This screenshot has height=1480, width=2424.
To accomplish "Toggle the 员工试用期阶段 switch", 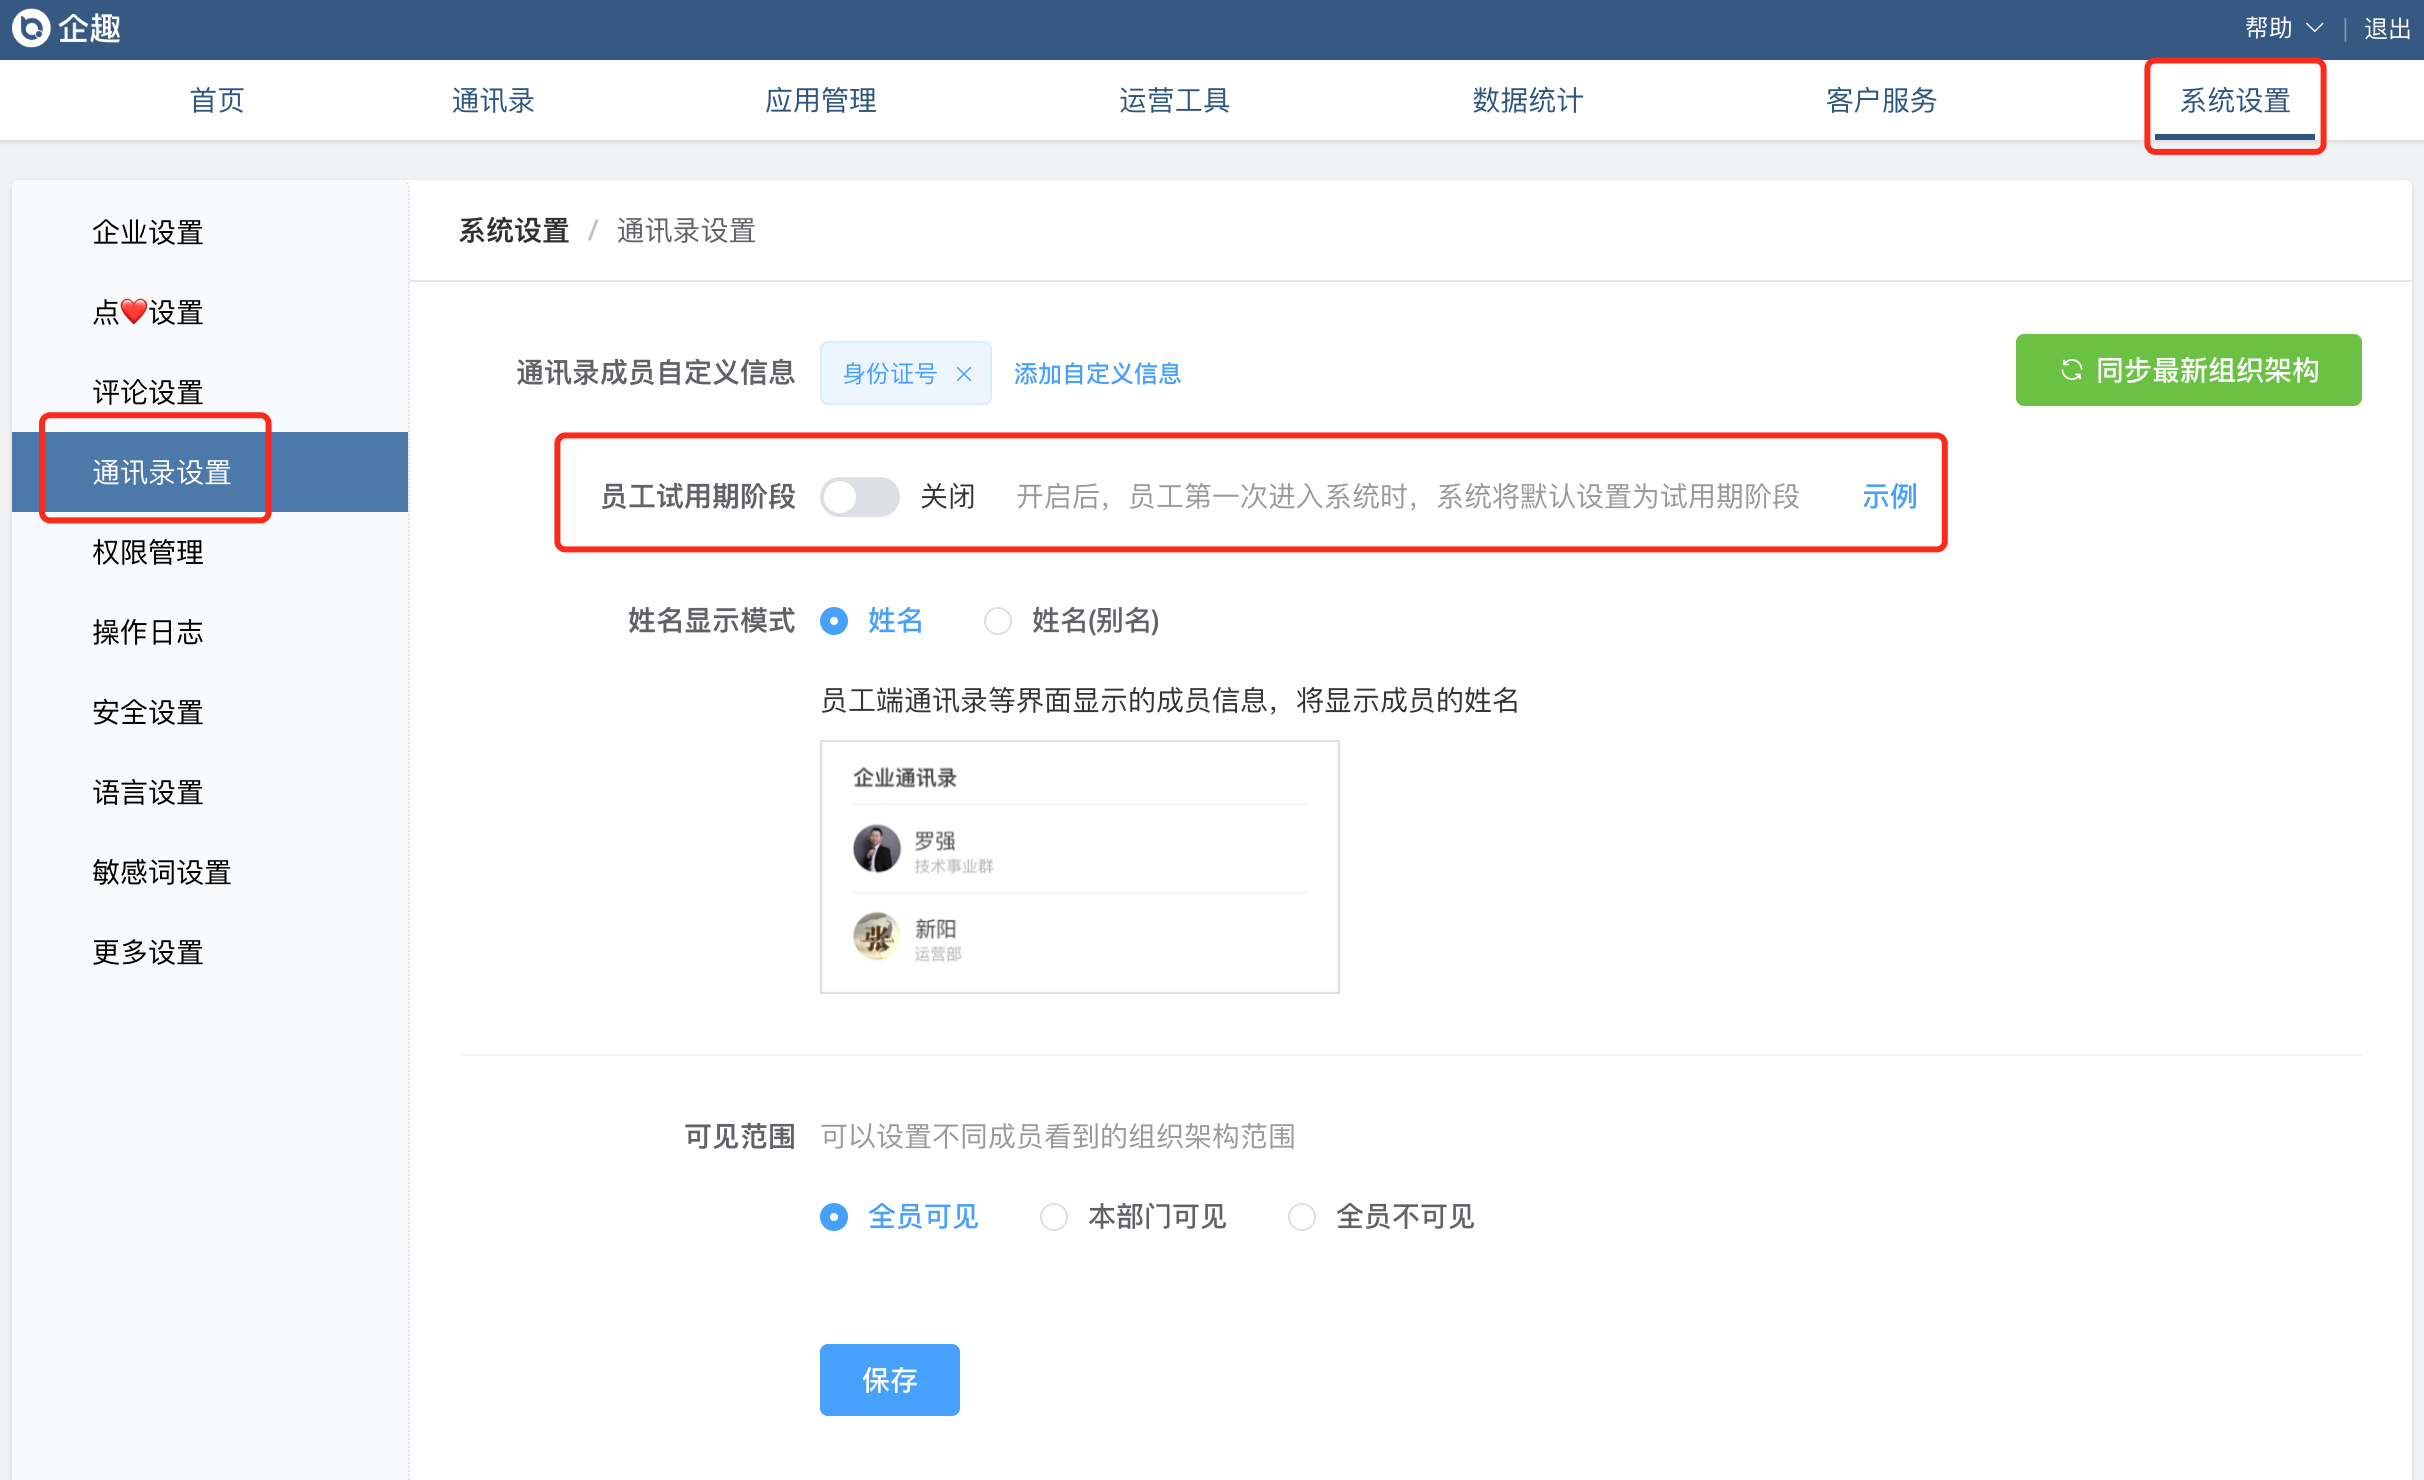I will 860,497.
